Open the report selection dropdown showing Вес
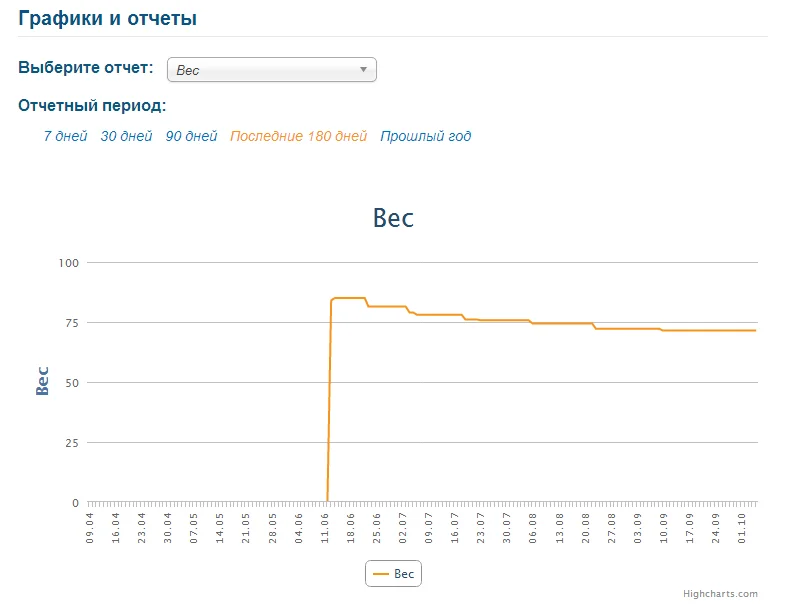 (x=270, y=70)
